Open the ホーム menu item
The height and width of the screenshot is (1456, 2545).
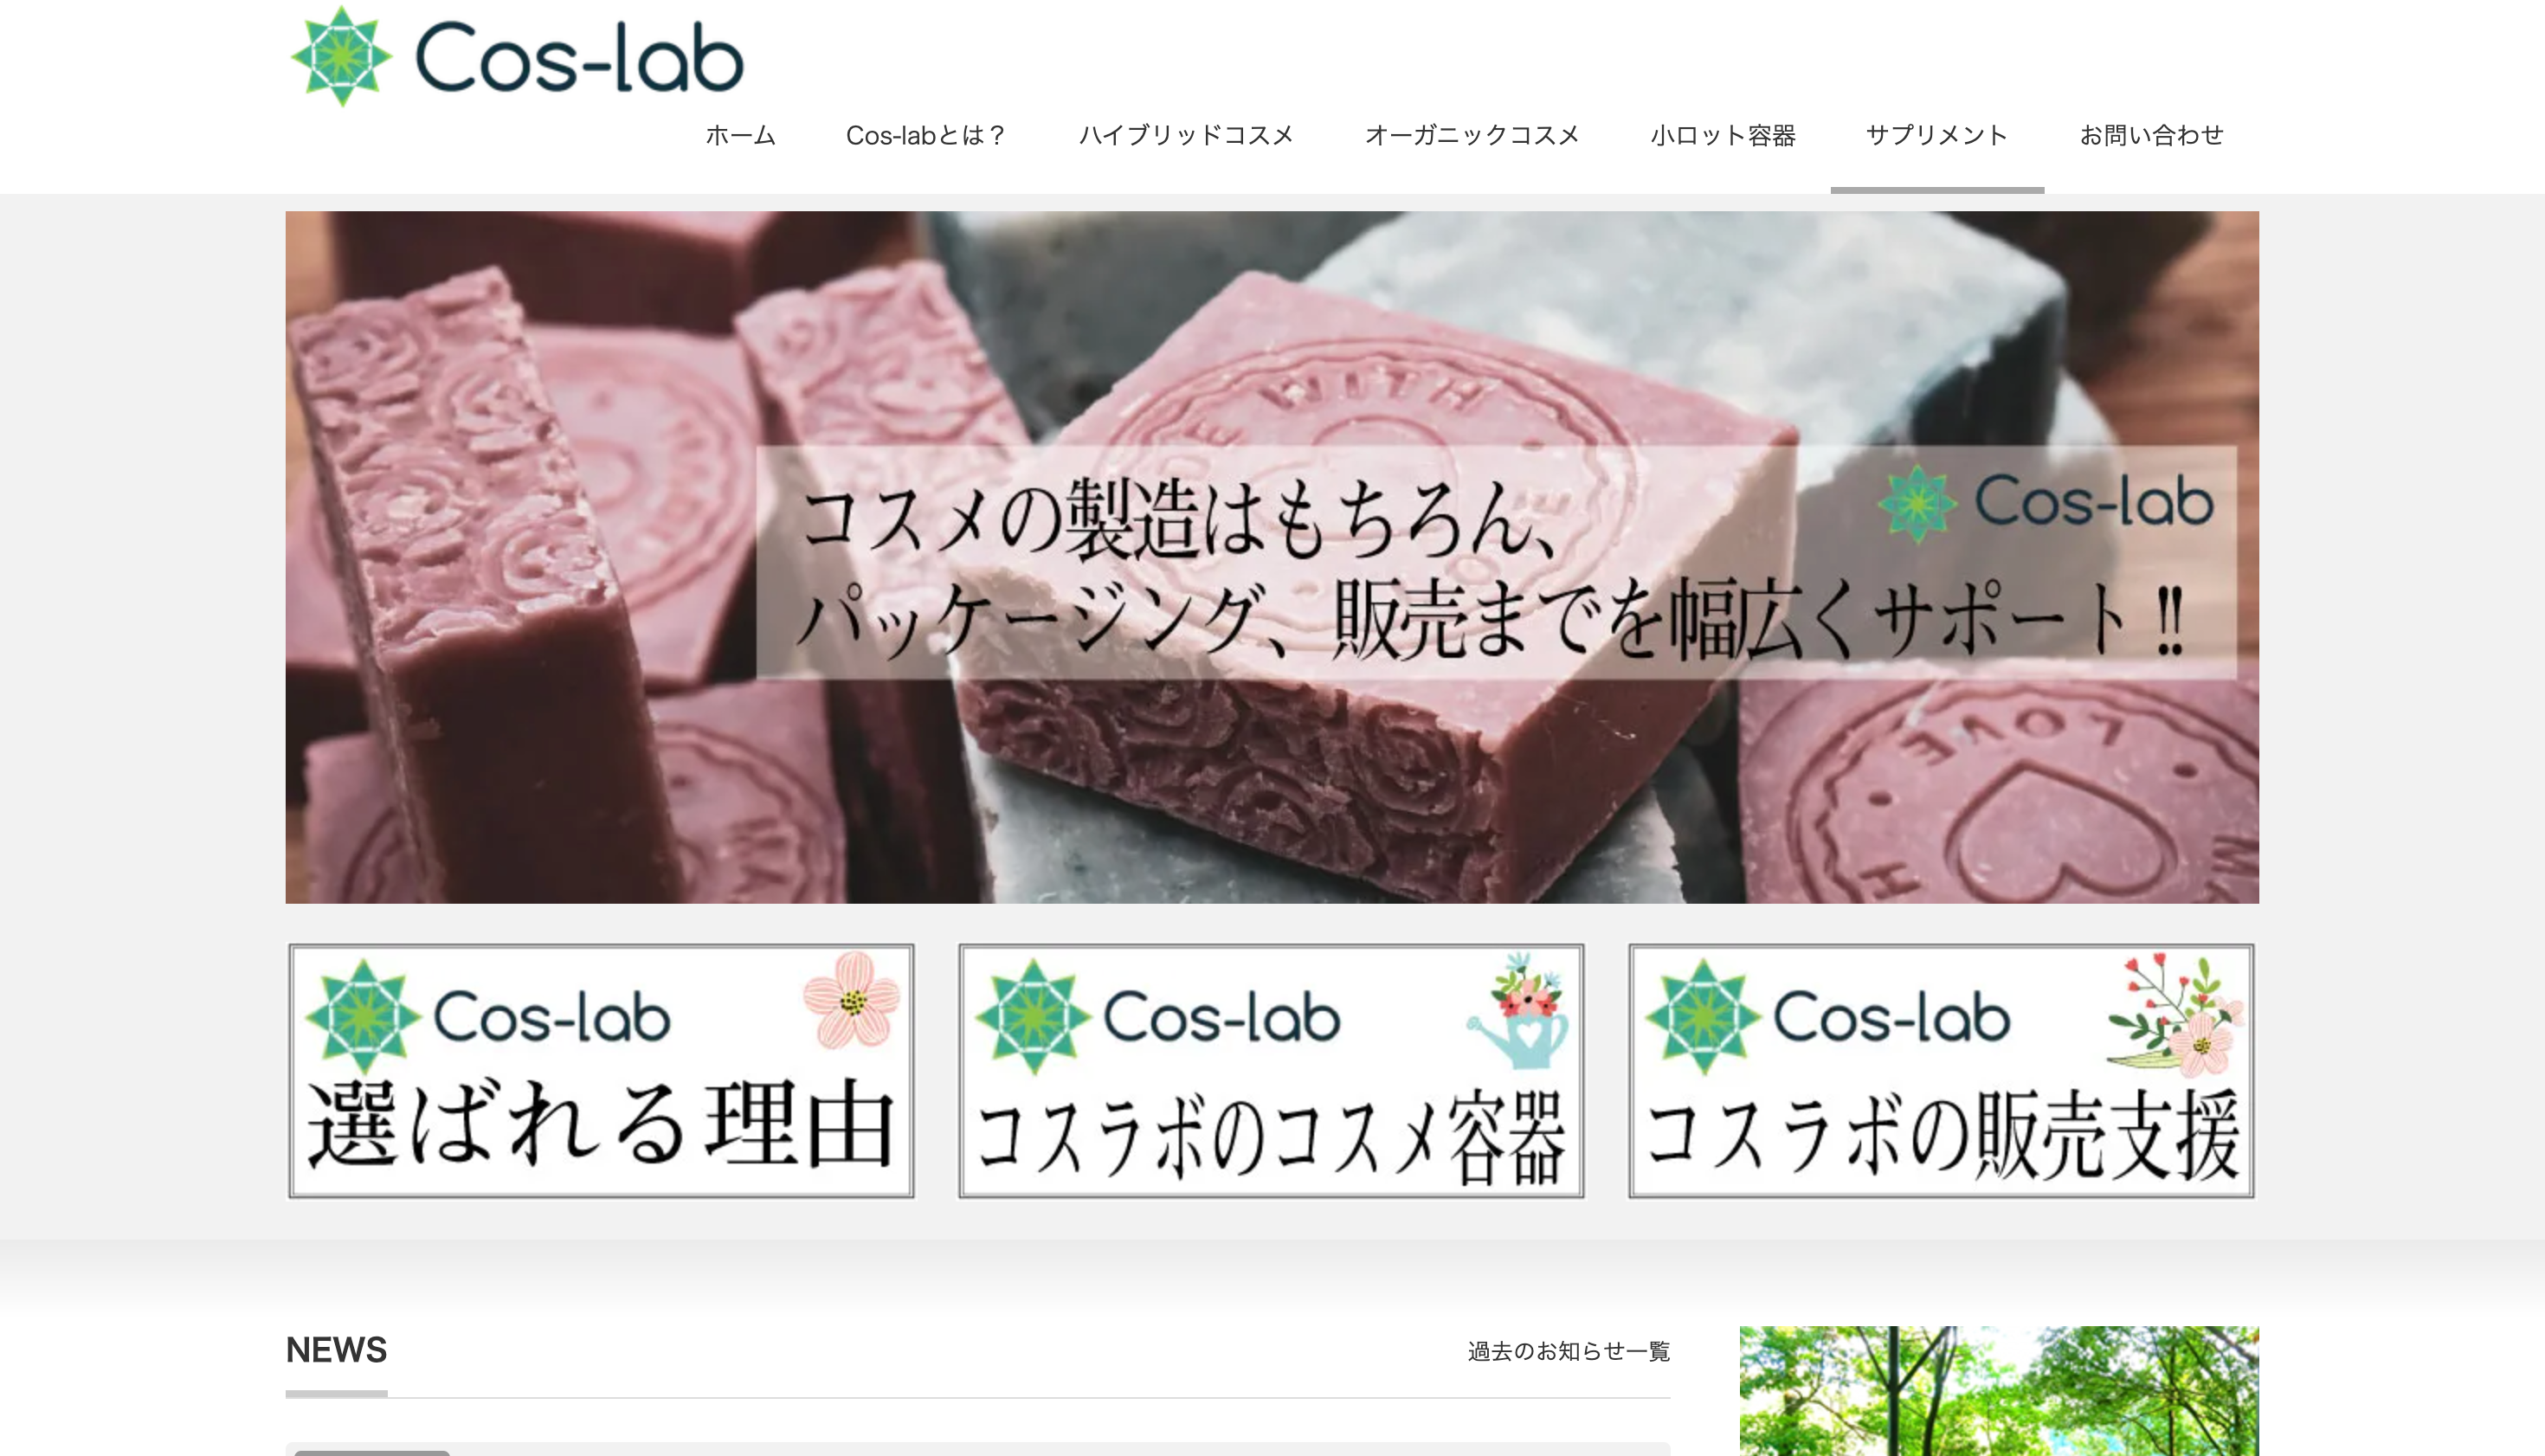coord(740,135)
